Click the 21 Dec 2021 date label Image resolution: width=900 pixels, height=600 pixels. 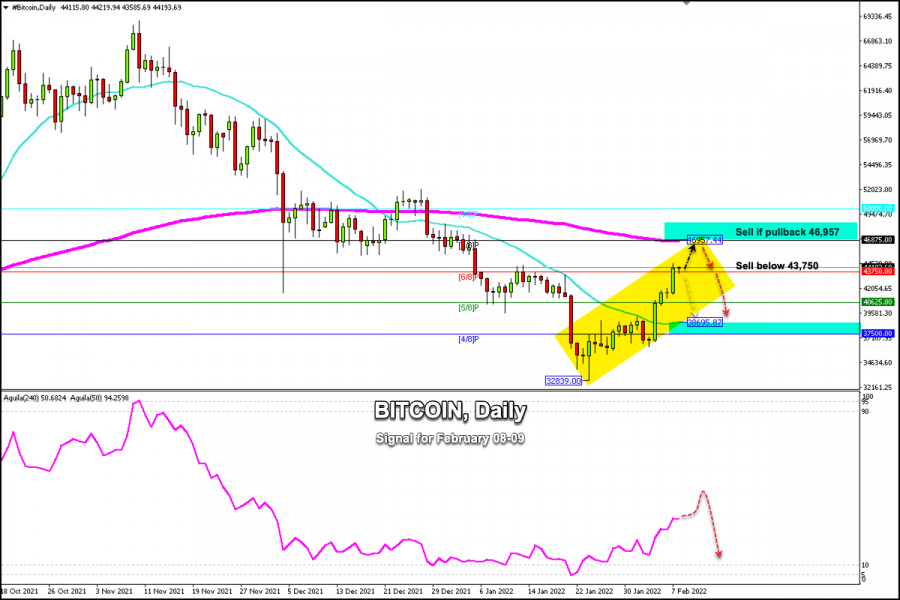coord(403,591)
